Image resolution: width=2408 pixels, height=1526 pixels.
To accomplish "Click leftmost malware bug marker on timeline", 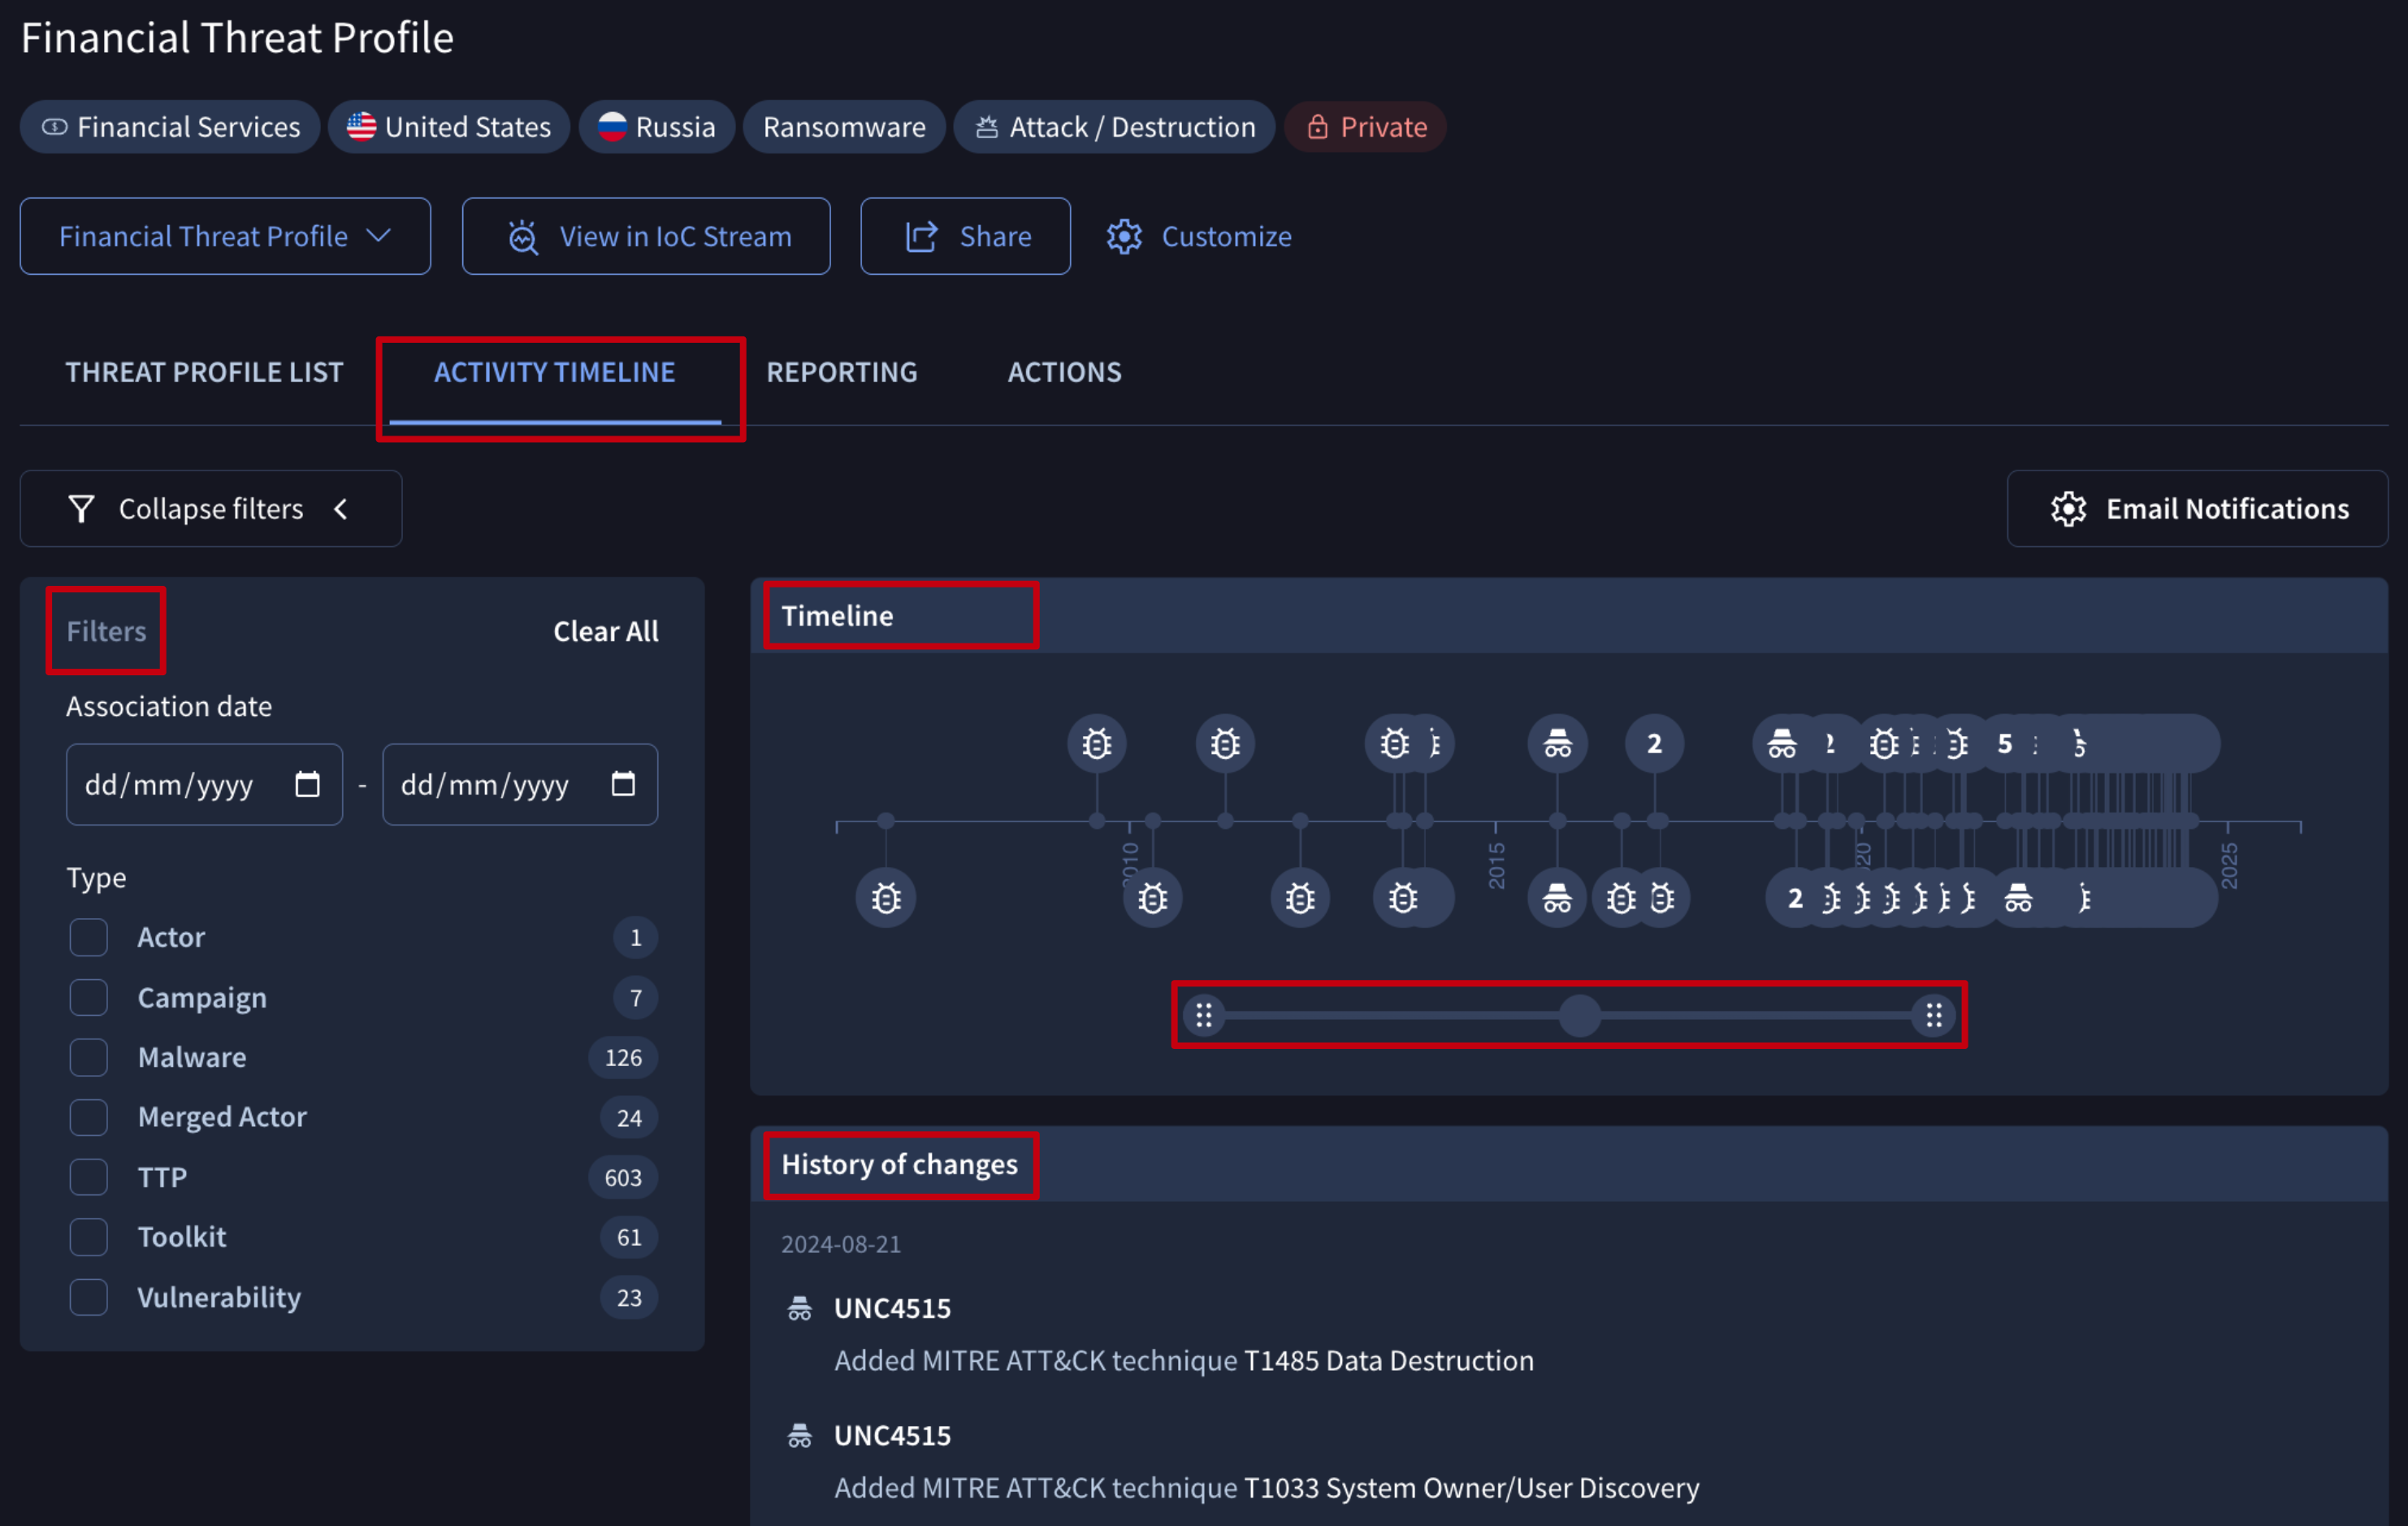I will pyautogui.click(x=886, y=898).
